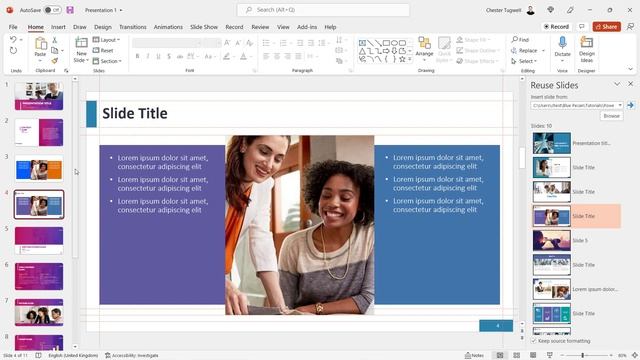This screenshot has height=360, width=640.
Task: Toggle the AutoSave switch
Action: tap(52, 10)
